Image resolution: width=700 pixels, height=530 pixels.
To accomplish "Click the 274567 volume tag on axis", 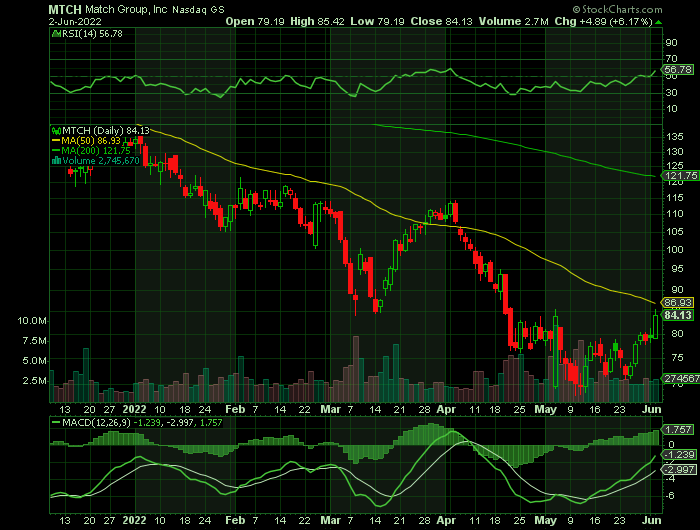I will 682,379.
